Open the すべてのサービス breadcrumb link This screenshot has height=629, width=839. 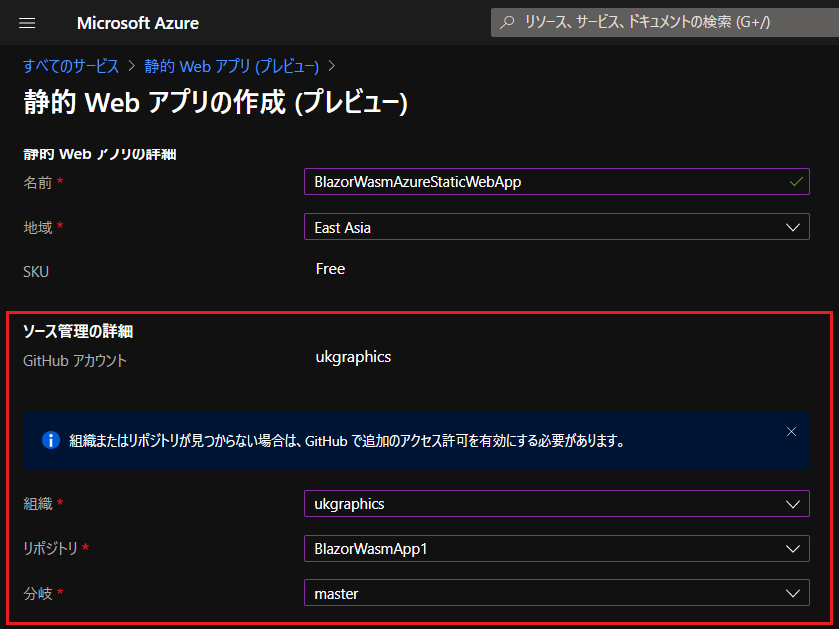[x=71, y=66]
